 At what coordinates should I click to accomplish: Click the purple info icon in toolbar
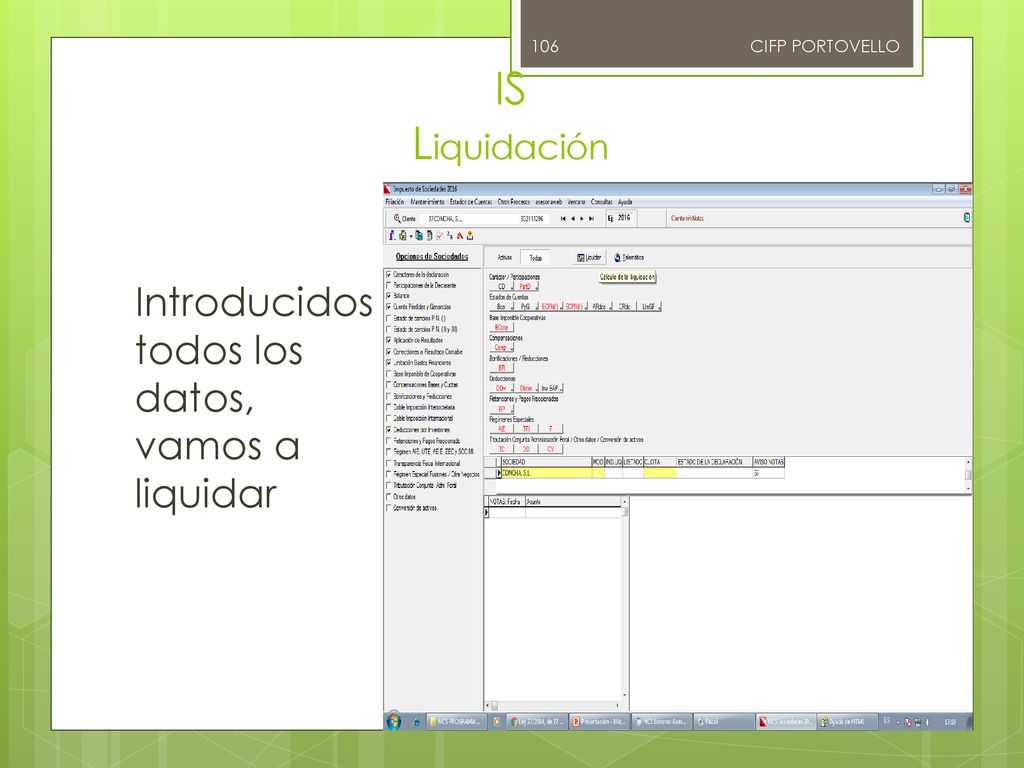[392, 236]
